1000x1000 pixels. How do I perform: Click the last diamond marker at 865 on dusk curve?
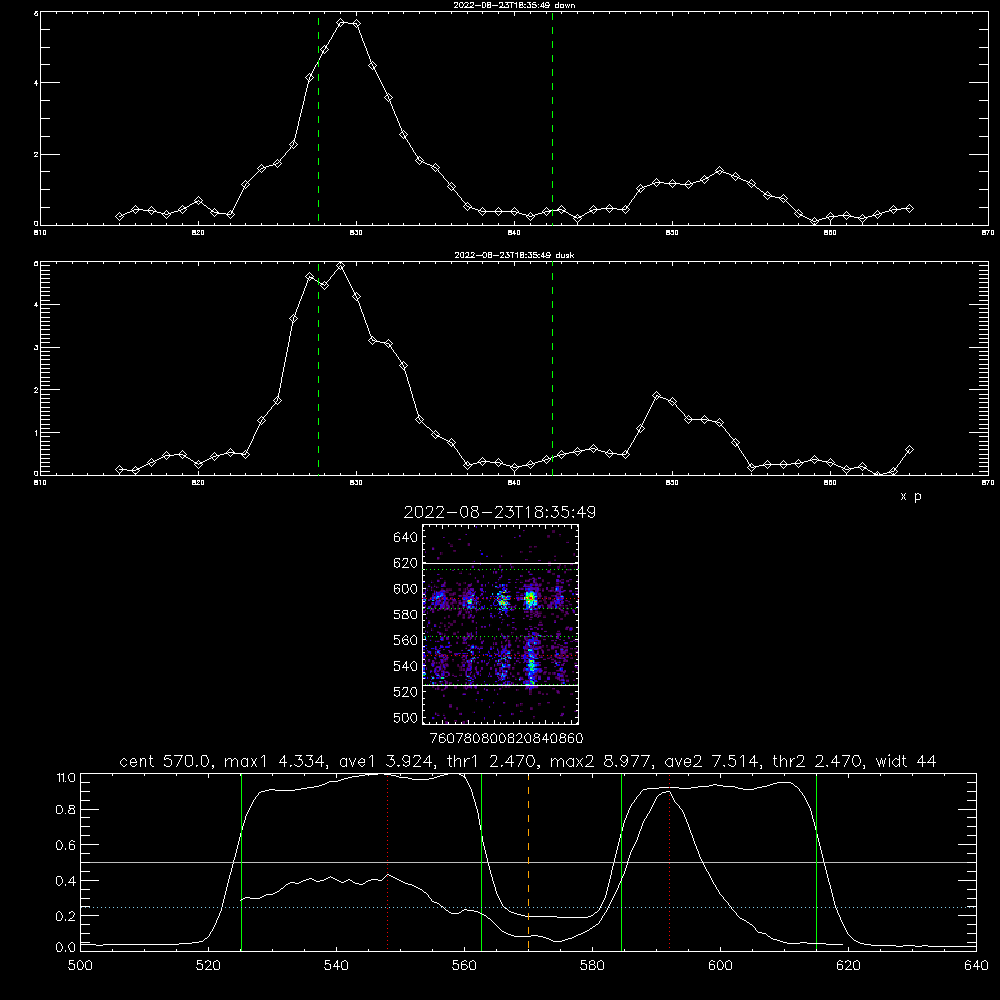click(x=909, y=450)
